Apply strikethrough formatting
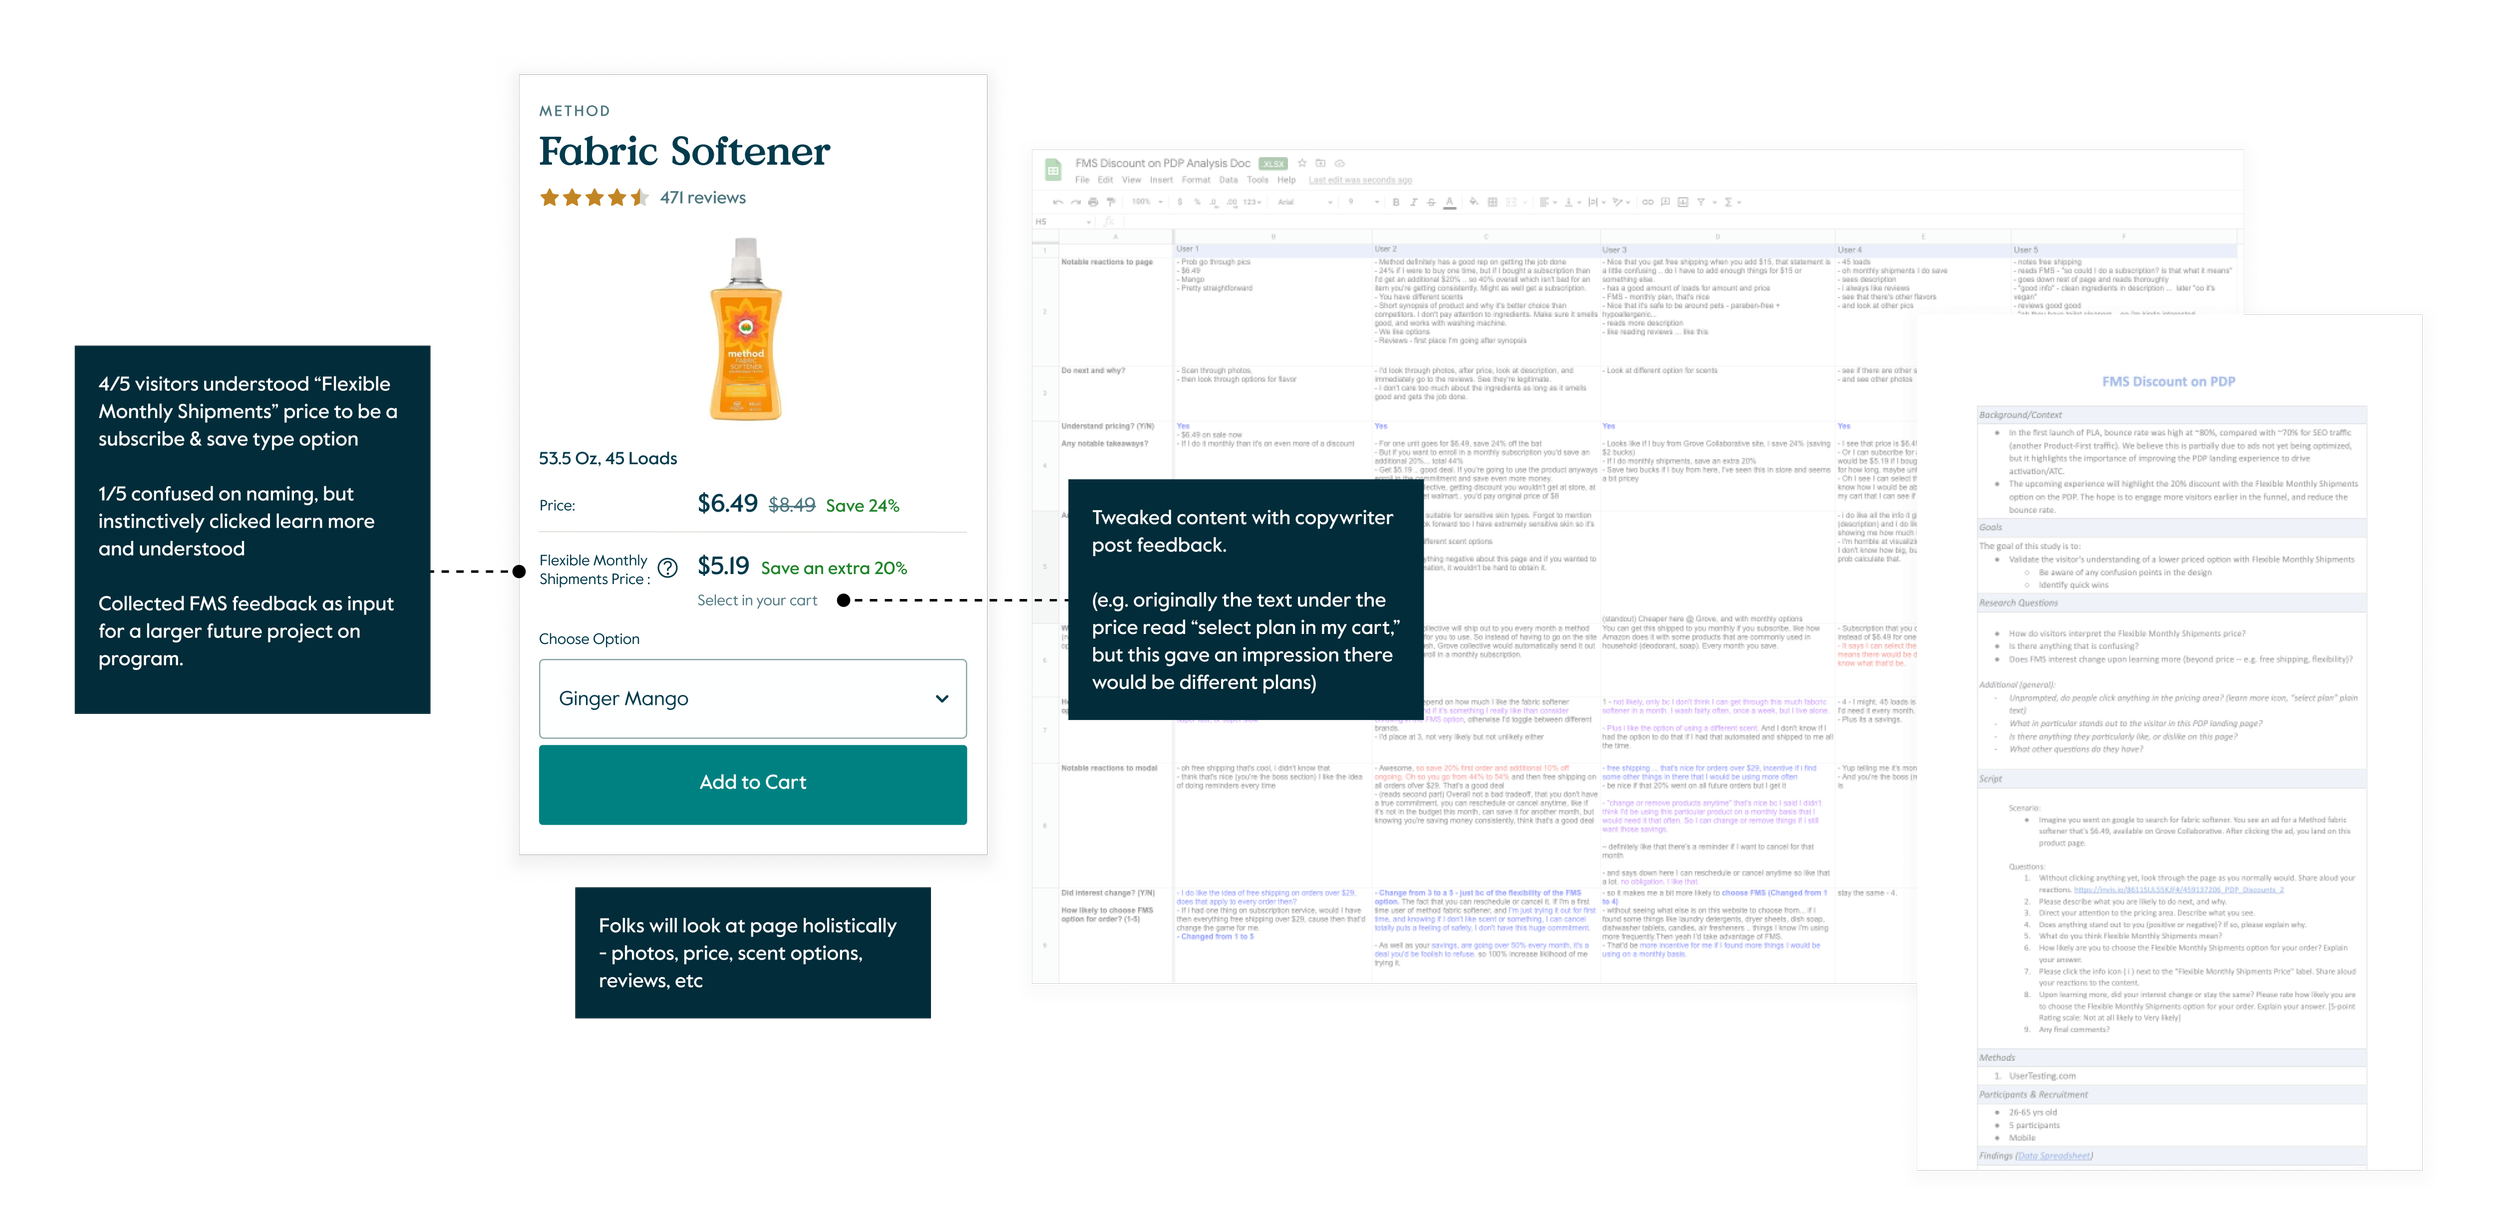Viewport: 2500px width, 1222px height. [x=1431, y=202]
